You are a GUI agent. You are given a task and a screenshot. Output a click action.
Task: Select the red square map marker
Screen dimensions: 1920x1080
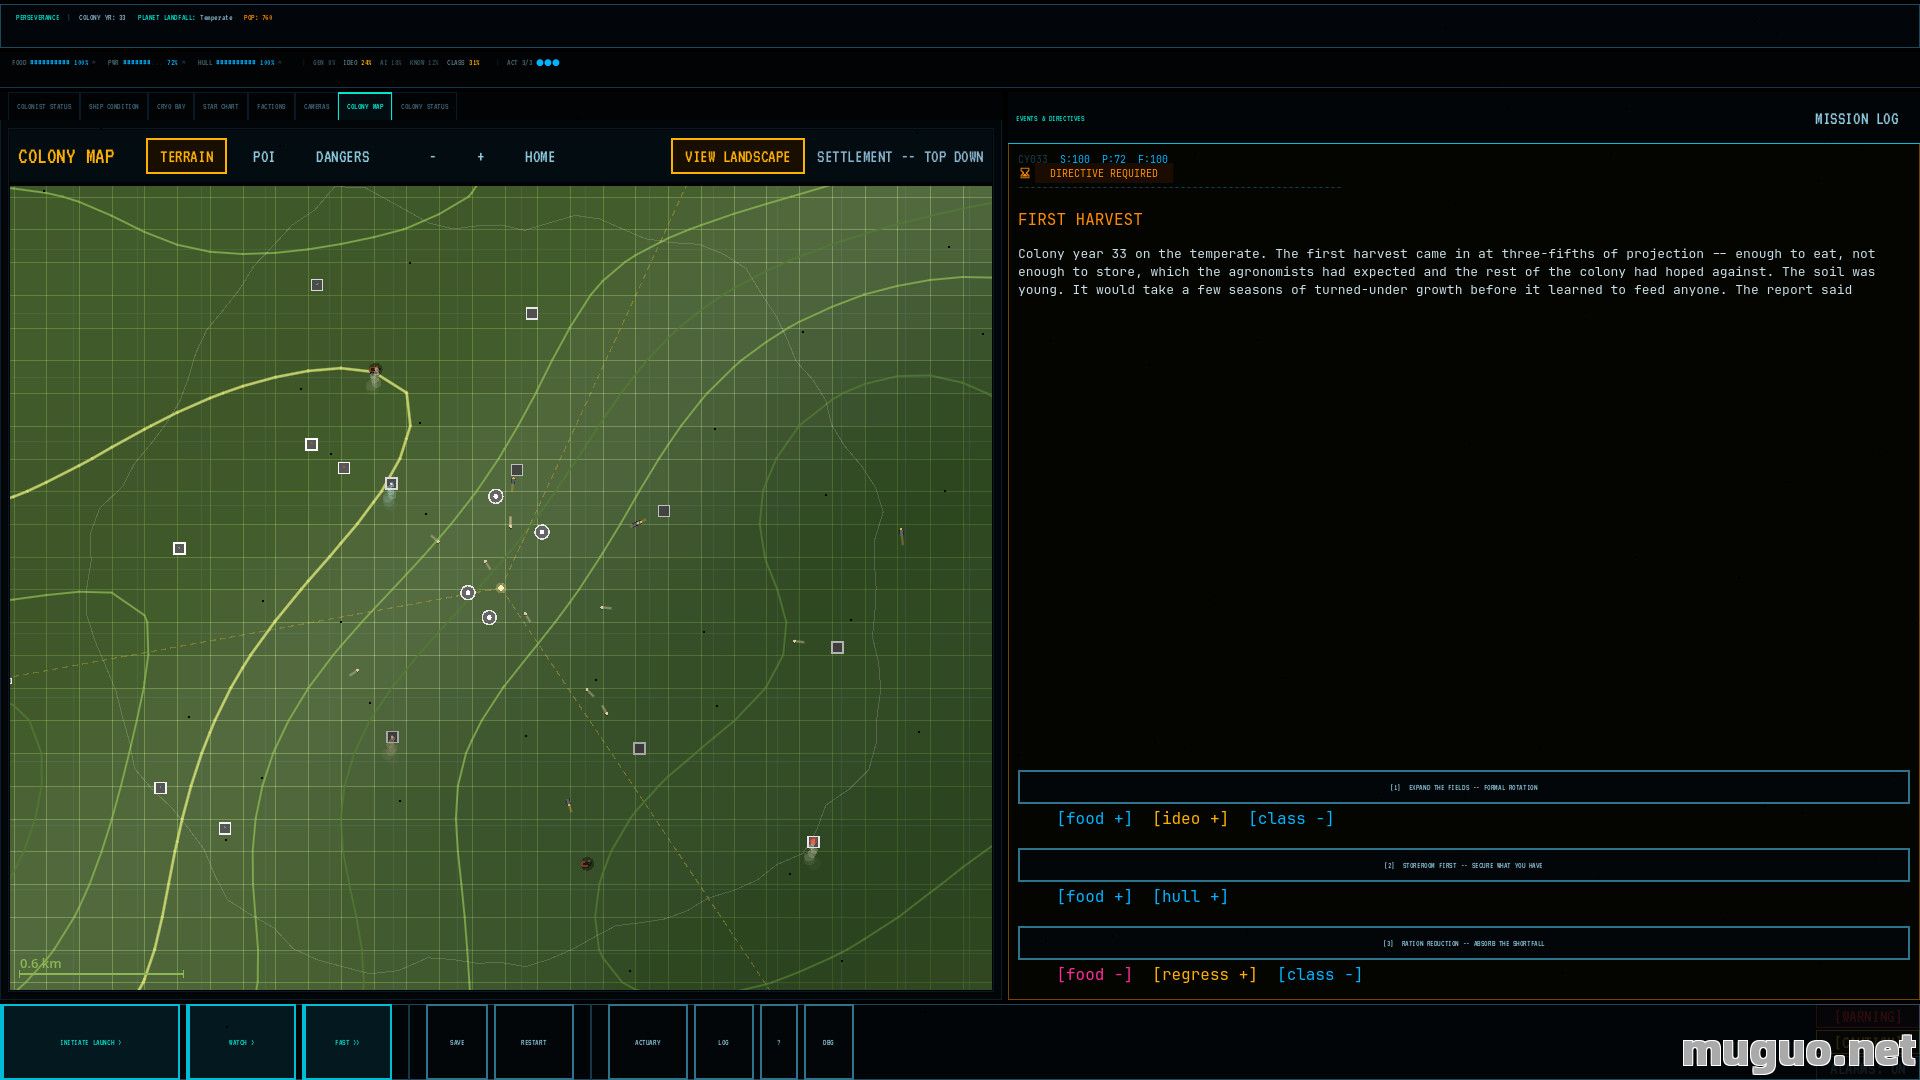coord(813,842)
